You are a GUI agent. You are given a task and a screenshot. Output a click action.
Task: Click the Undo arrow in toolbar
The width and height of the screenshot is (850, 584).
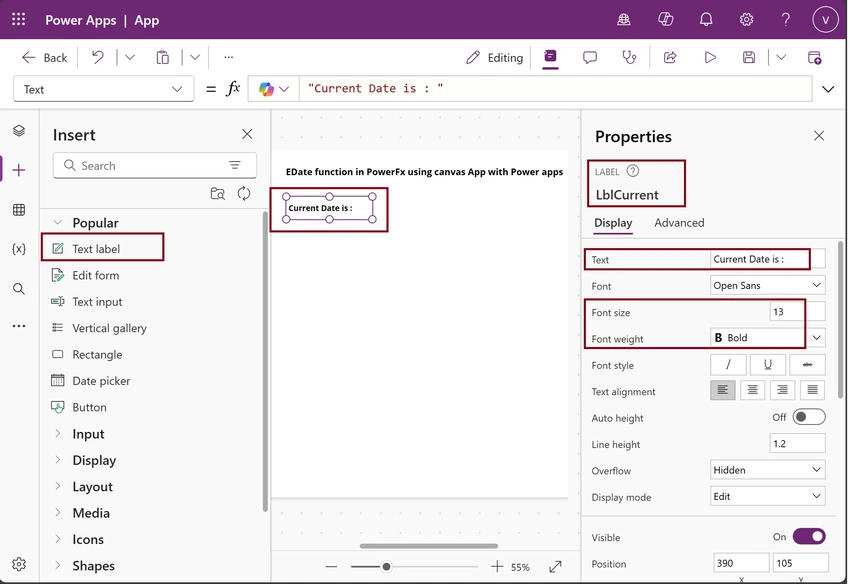(98, 57)
